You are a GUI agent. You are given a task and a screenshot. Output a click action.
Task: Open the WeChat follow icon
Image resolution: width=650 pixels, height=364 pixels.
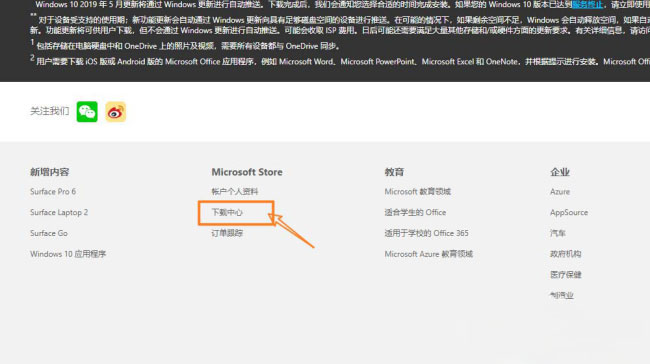pyautogui.click(x=87, y=112)
